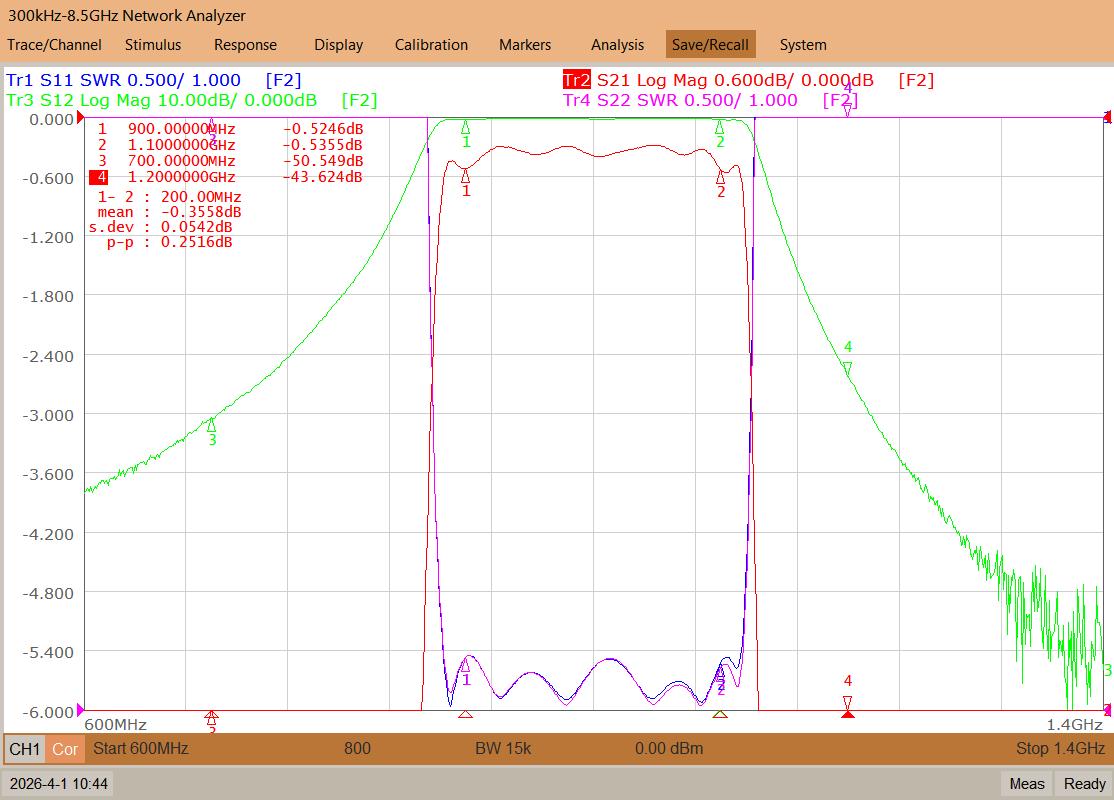The height and width of the screenshot is (800, 1114).
Task: Click the 800 sweep points value
Action: (x=357, y=749)
